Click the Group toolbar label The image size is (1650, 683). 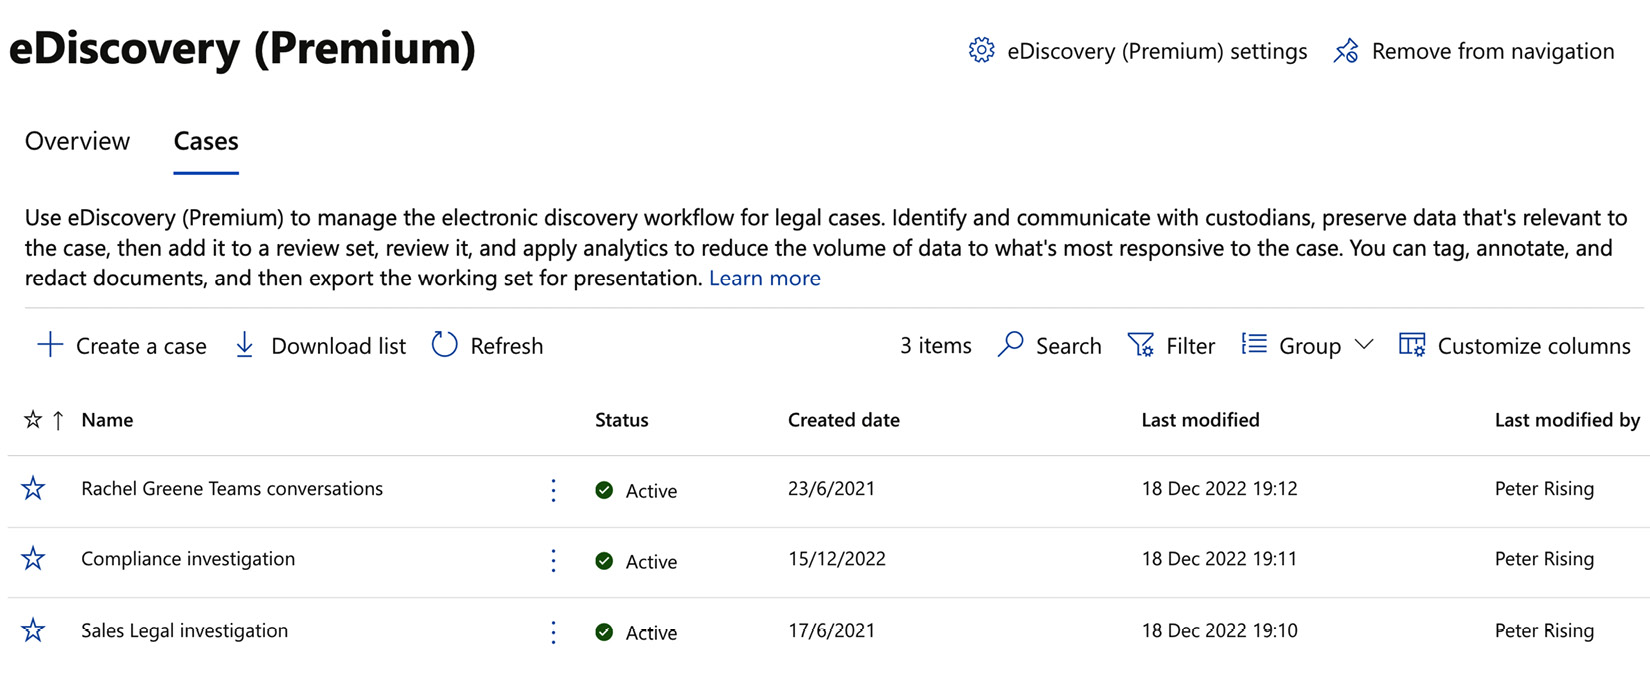tap(1309, 346)
